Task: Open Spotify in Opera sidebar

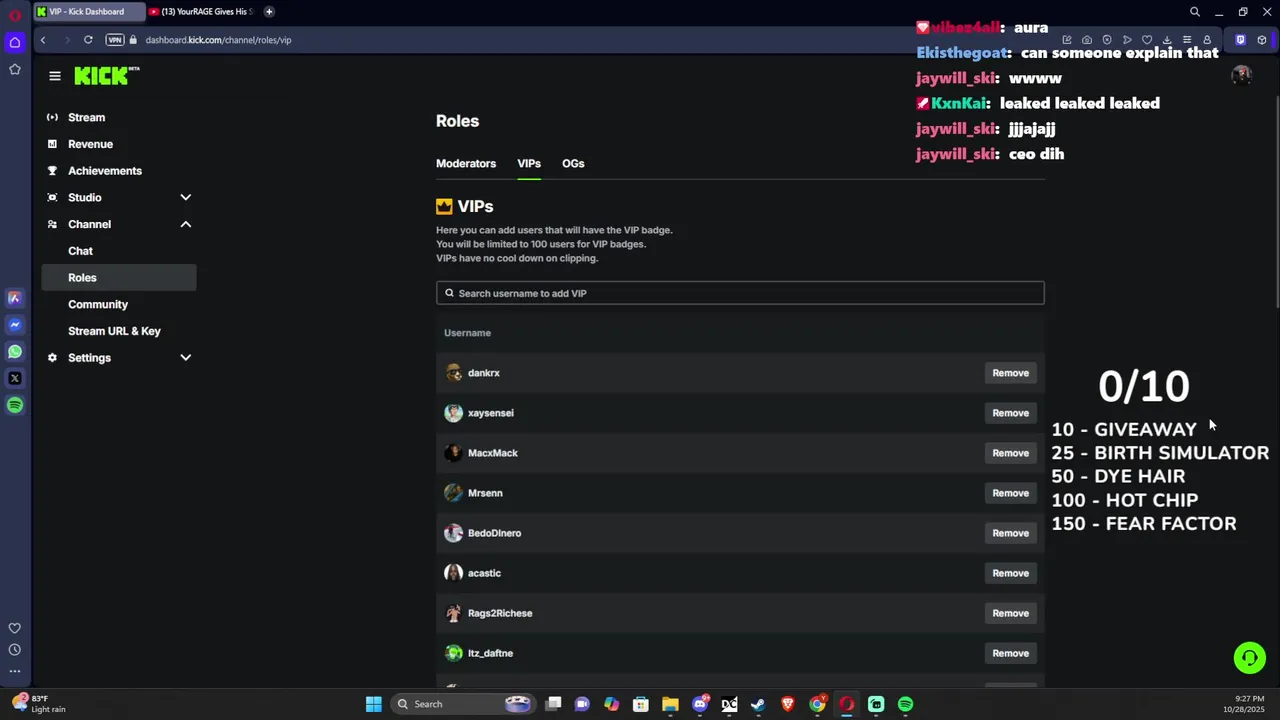Action: pos(15,405)
